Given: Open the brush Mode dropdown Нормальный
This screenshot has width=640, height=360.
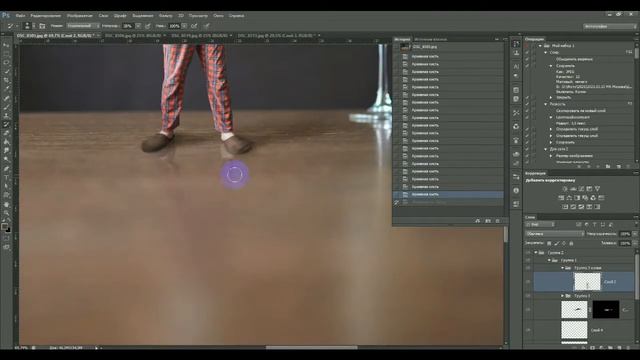Looking at the screenshot, I should click(83, 26).
